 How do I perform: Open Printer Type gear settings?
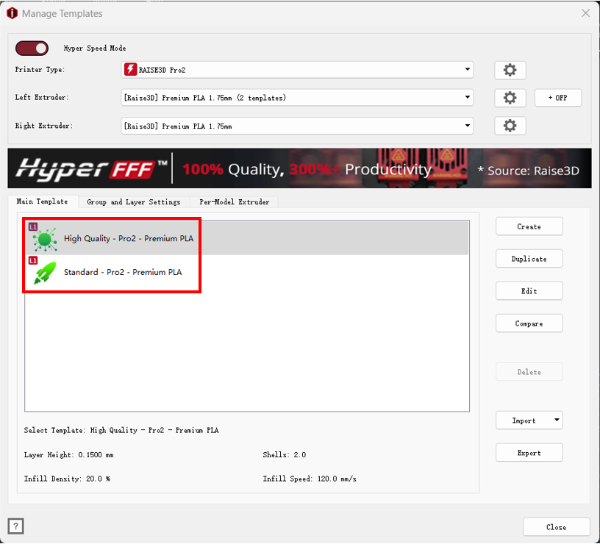pyautogui.click(x=510, y=70)
